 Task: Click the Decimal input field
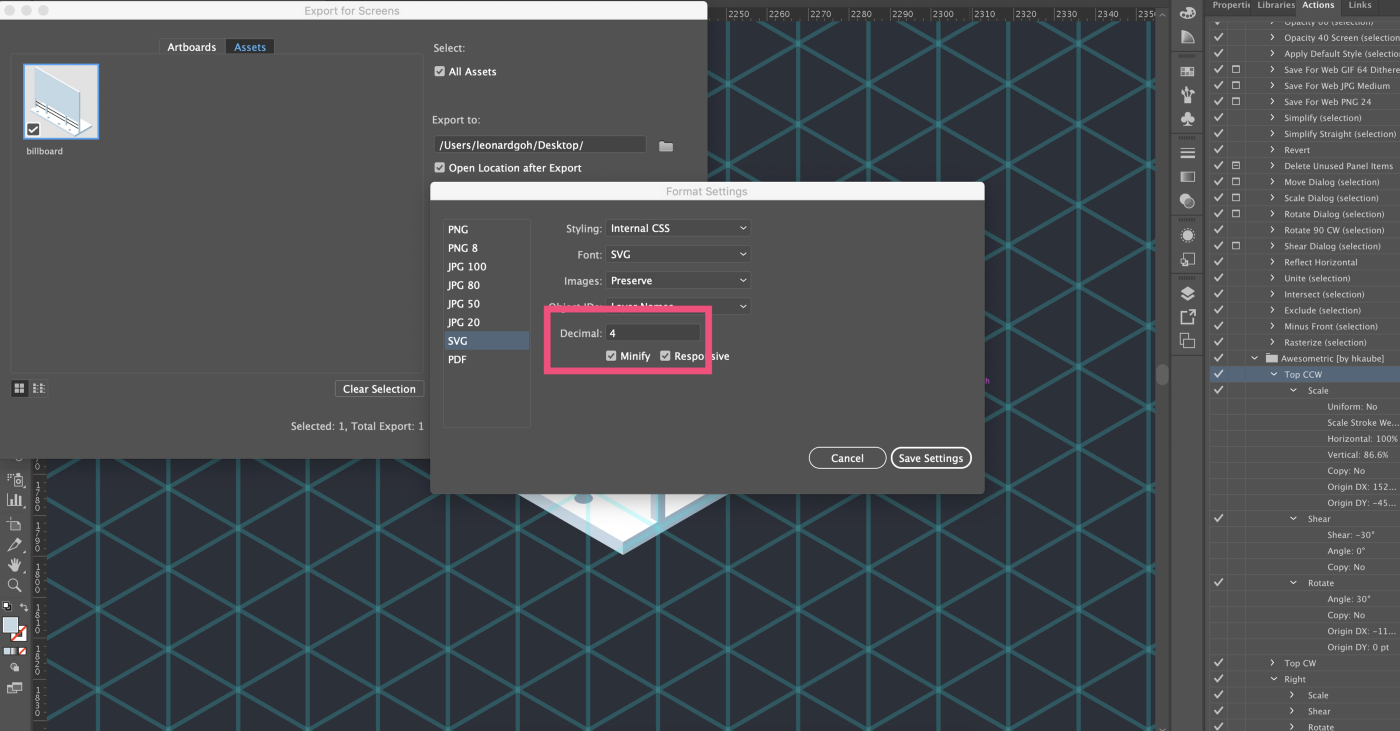coord(653,333)
